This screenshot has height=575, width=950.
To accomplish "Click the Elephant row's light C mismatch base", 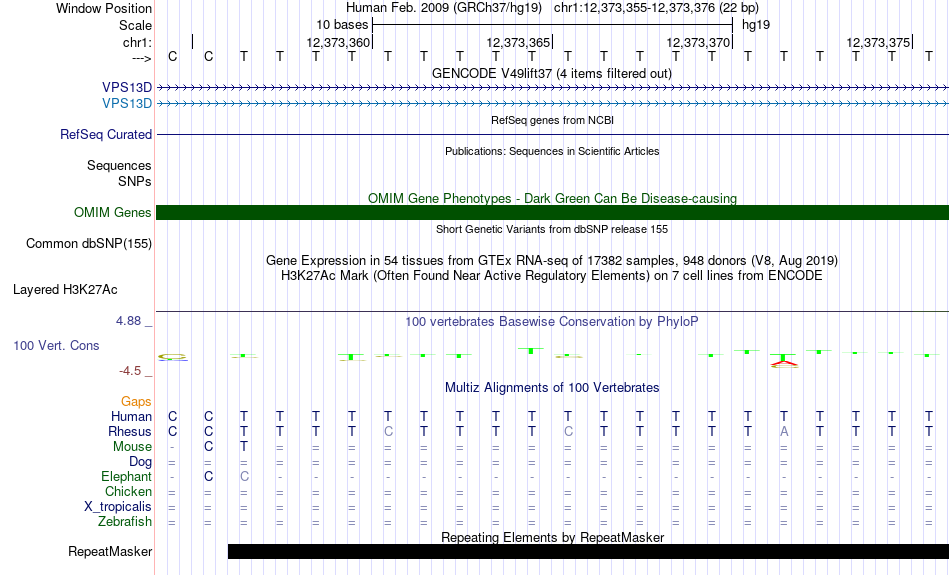I will [x=244, y=476].
